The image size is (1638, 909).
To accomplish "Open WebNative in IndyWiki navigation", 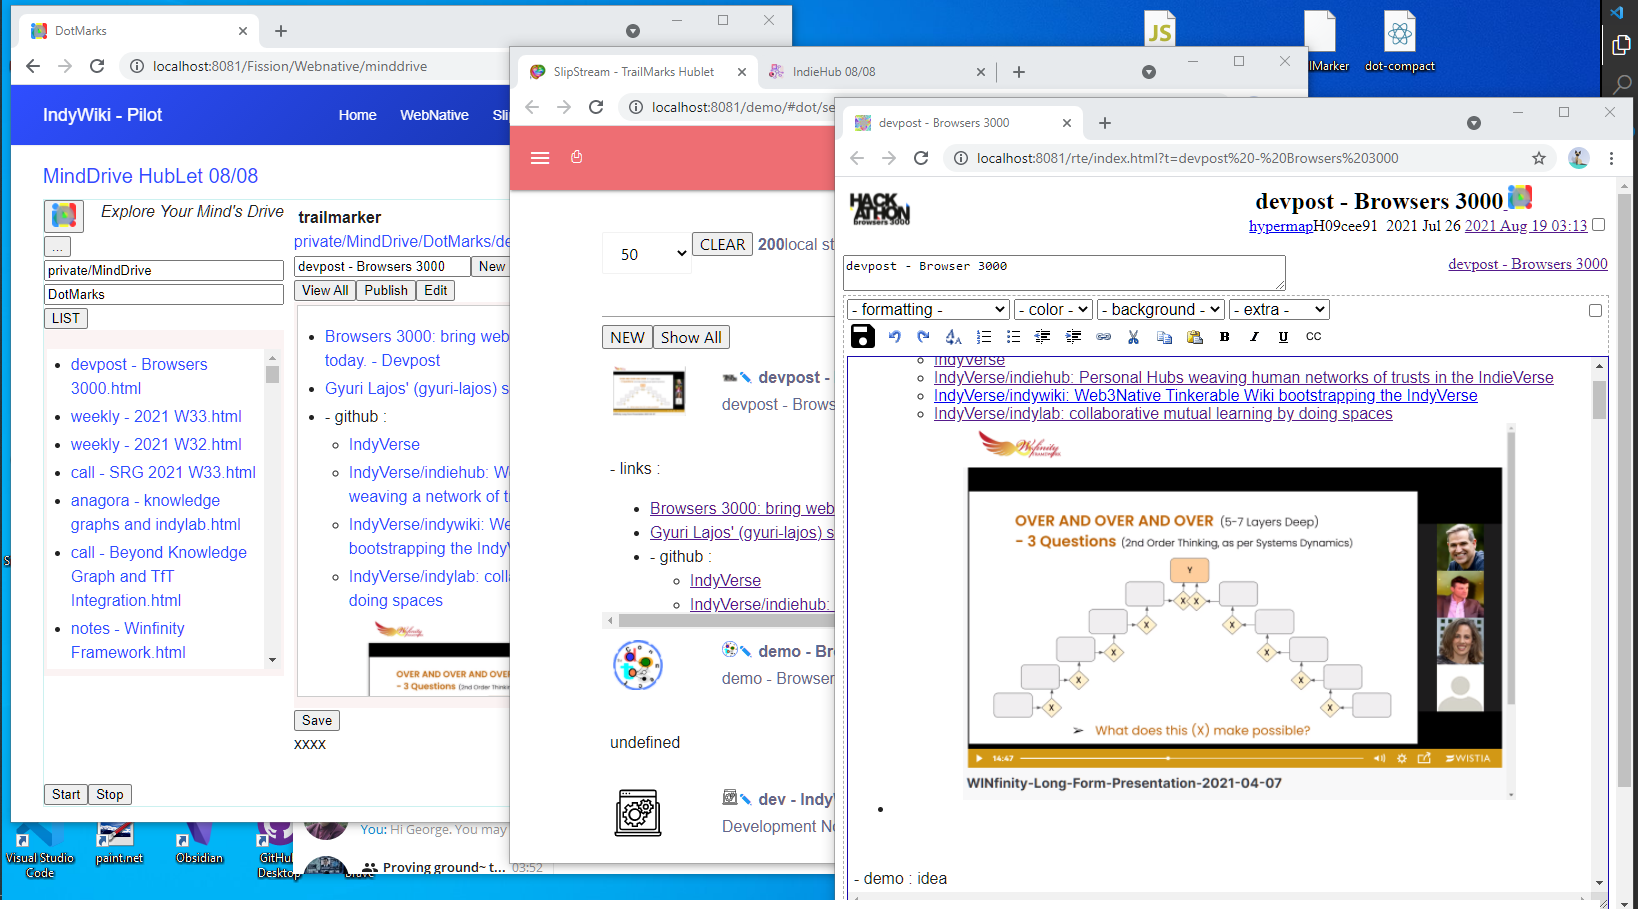I will point(434,115).
